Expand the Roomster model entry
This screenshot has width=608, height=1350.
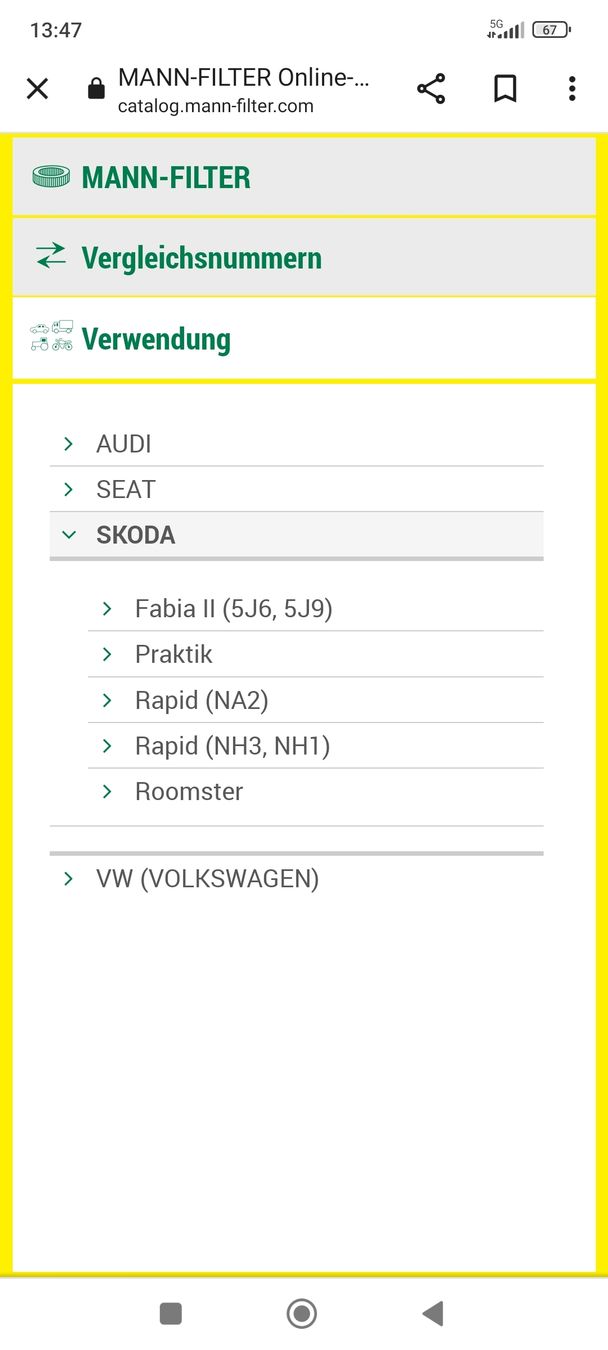pyautogui.click(x=189, y=792)
